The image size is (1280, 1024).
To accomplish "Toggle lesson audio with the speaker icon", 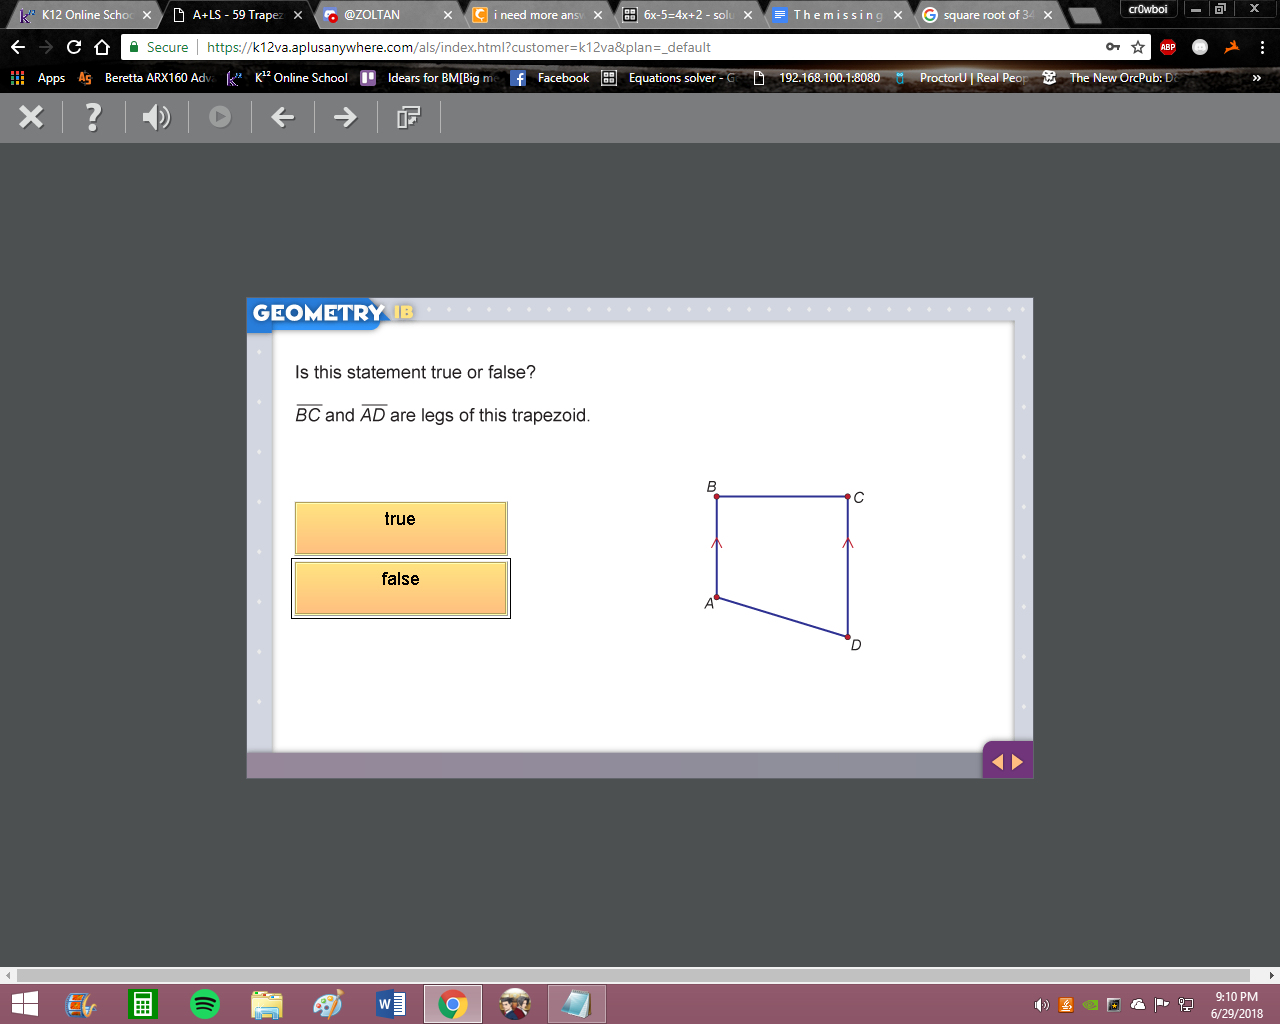I will [156, 117].
